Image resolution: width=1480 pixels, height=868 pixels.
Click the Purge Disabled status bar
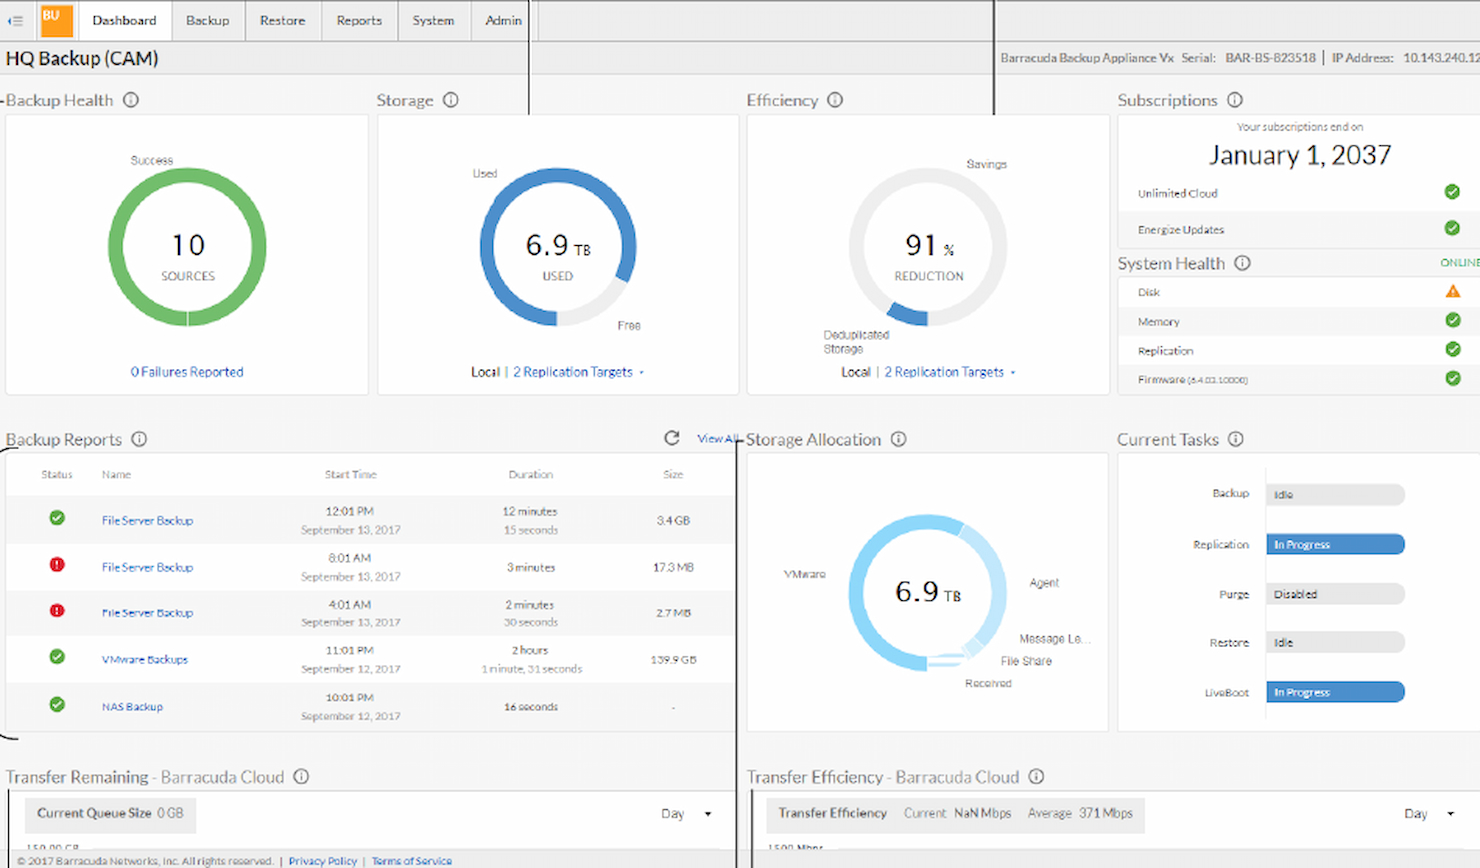1335,594
